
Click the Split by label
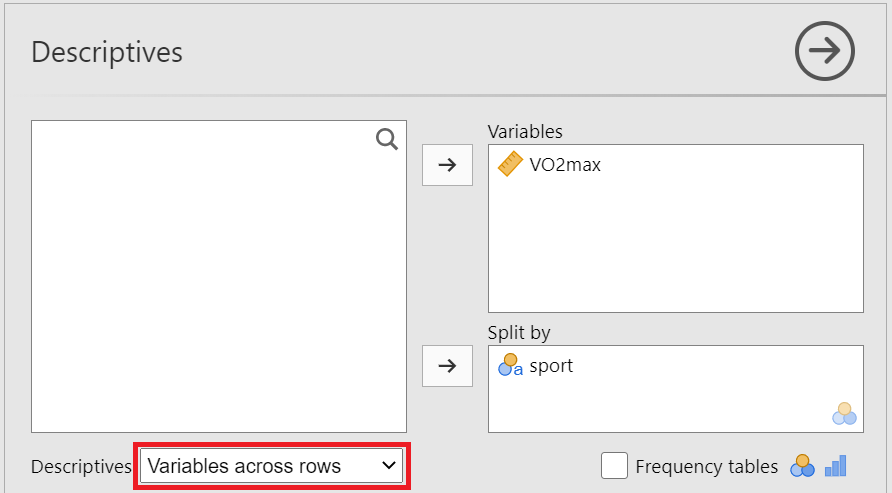pos(519,333)
